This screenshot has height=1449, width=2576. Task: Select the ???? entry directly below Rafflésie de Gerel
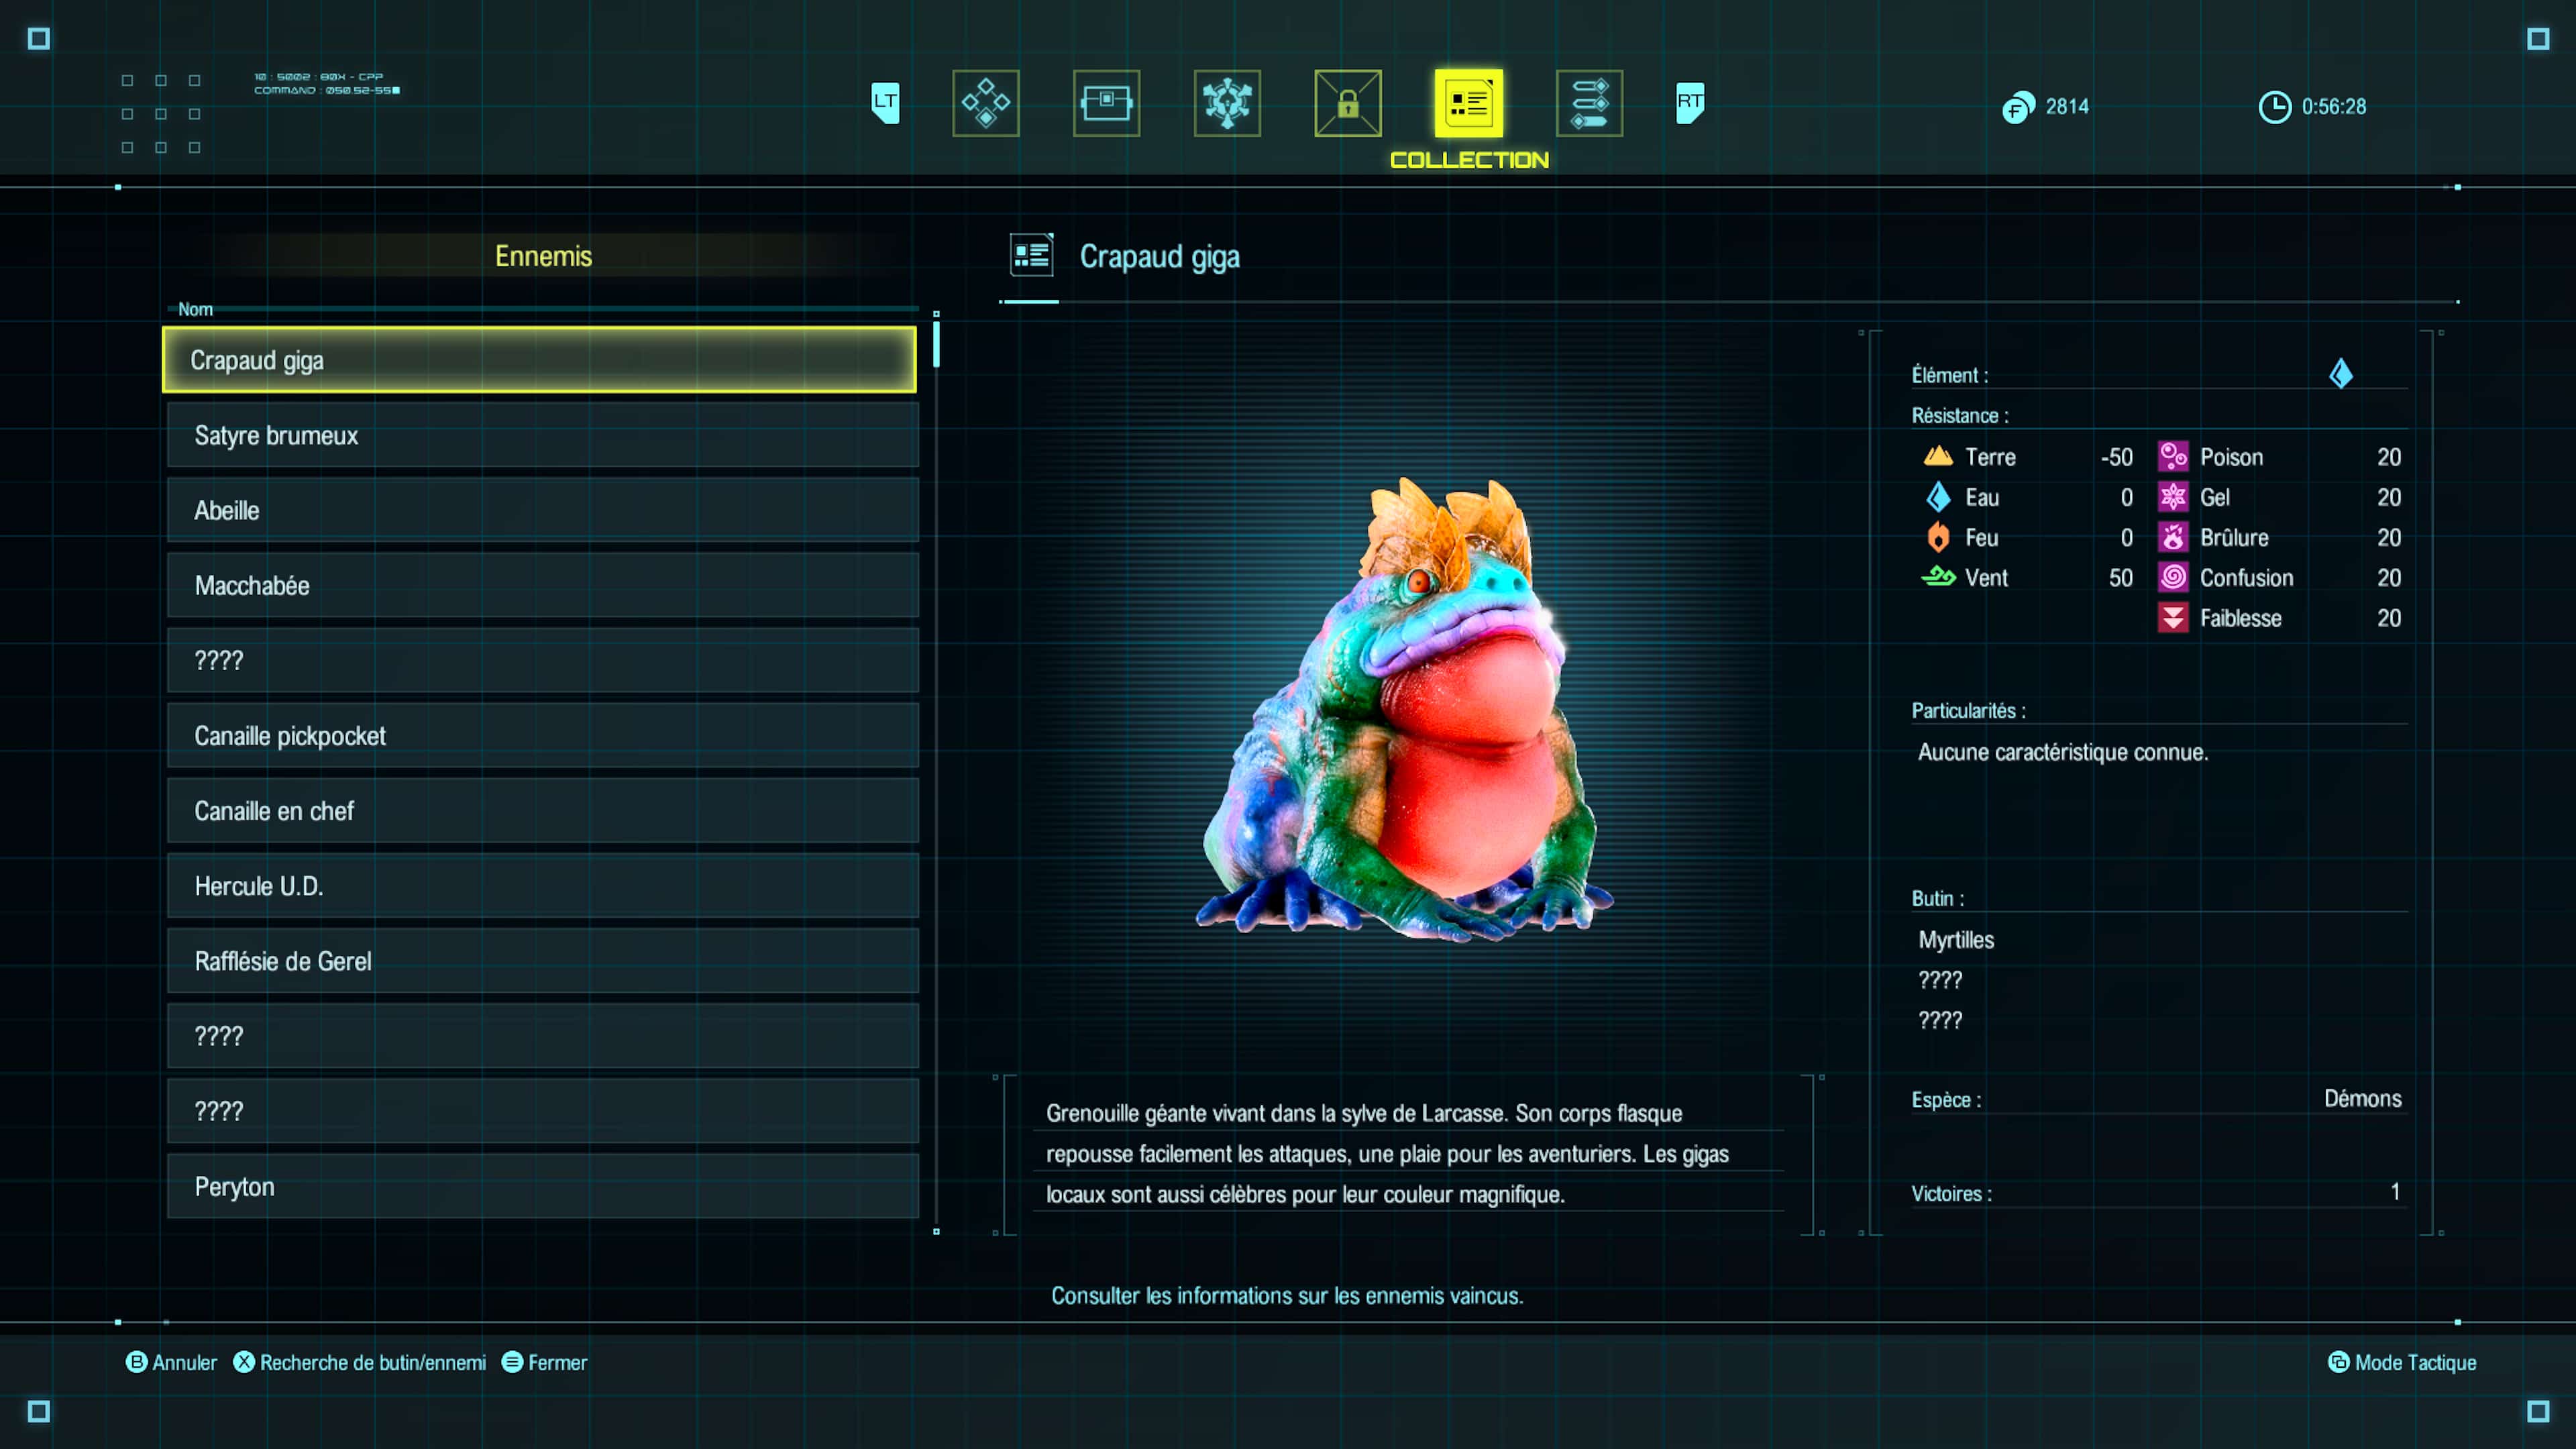[x=543, y=1036]
